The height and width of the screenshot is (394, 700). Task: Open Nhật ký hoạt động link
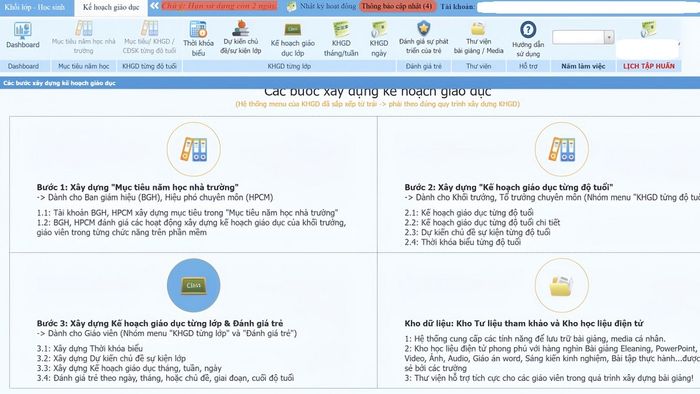(x=328, y=6)
